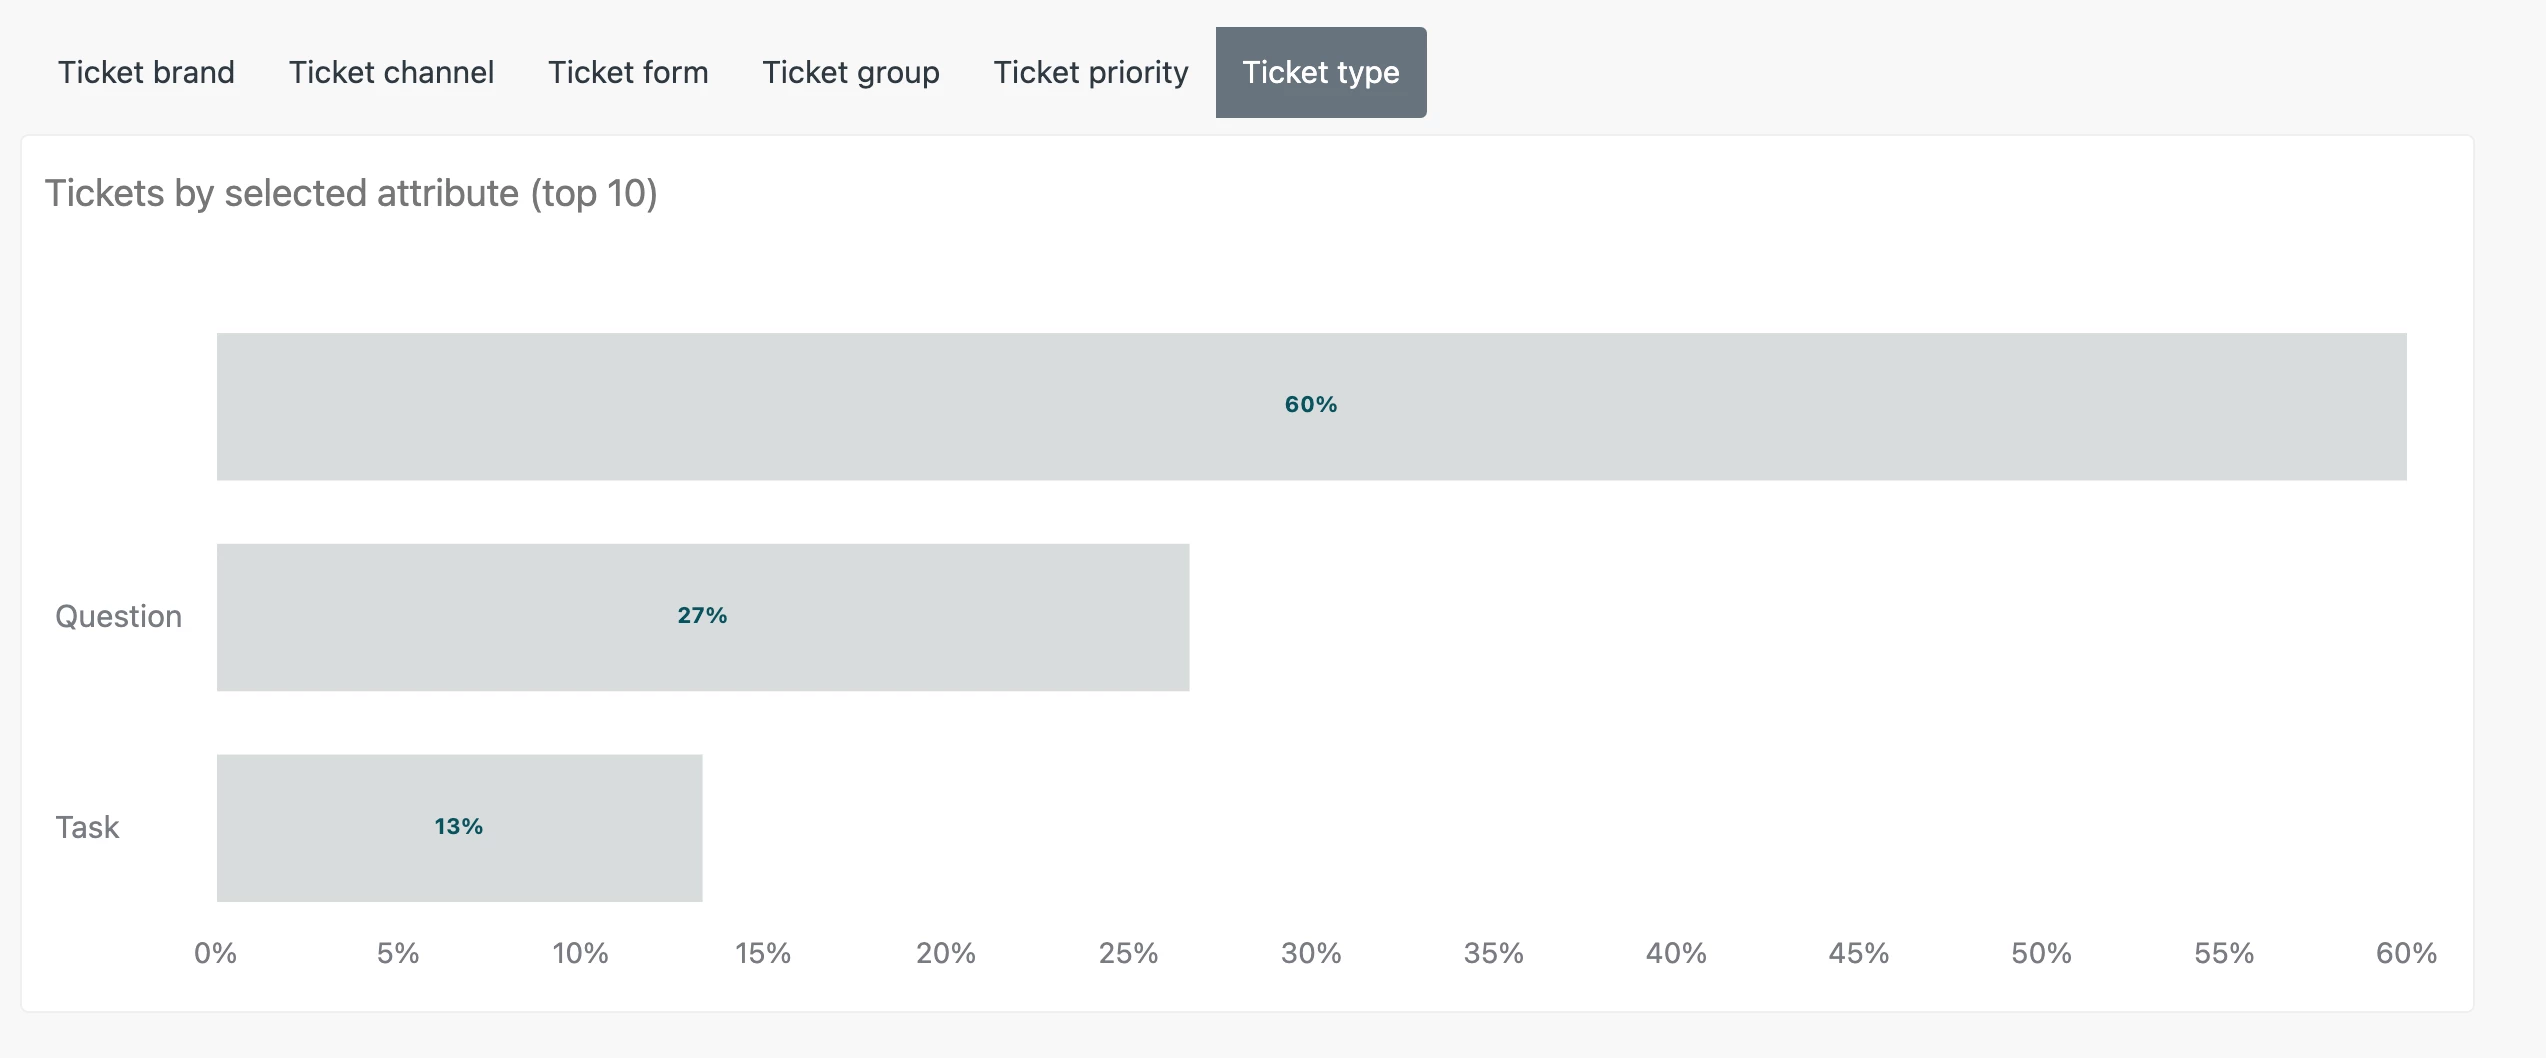
Task: Click the 60% label inside the top bar
Action: coord(1311,404)
